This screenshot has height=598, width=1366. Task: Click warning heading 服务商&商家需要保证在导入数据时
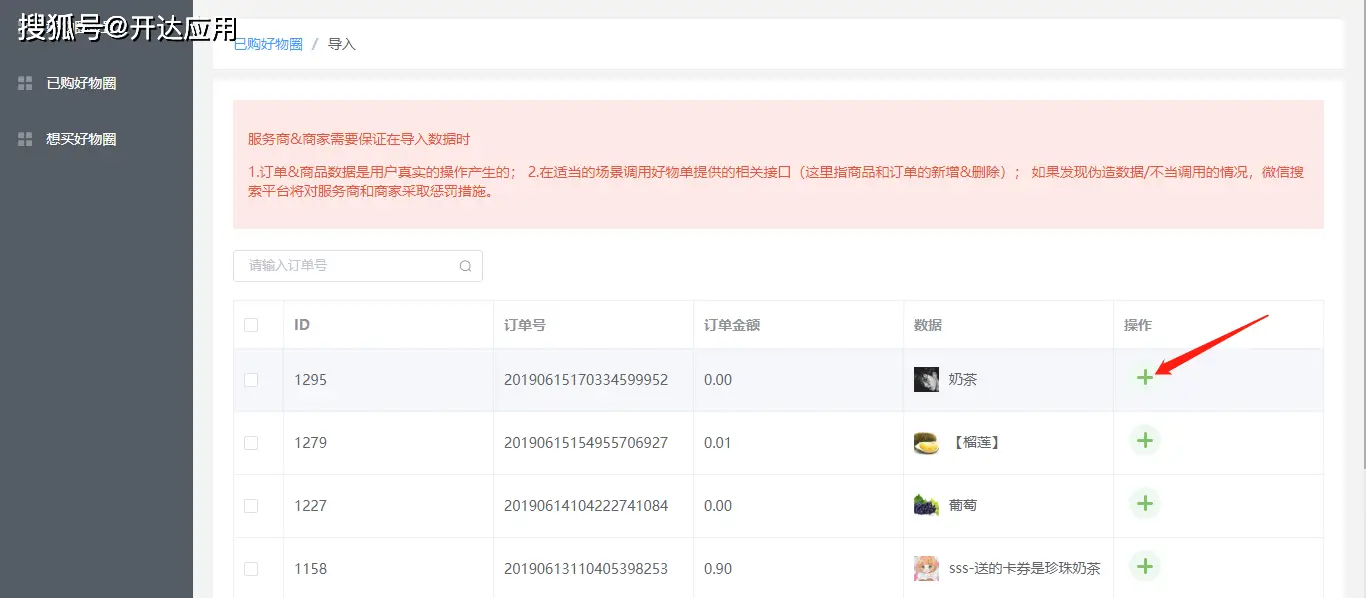359,140
